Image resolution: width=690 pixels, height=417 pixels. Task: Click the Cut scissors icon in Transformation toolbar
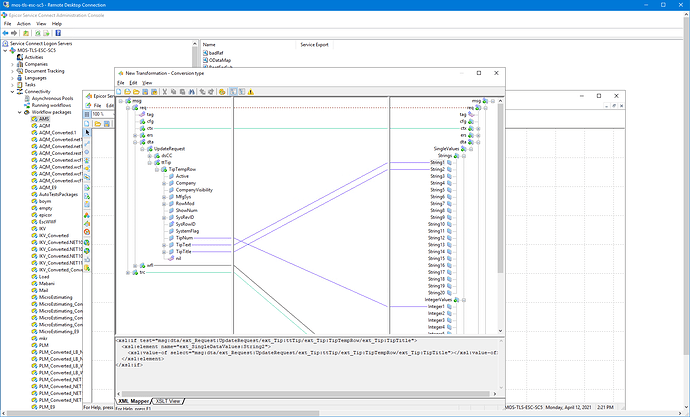point(165,91)
